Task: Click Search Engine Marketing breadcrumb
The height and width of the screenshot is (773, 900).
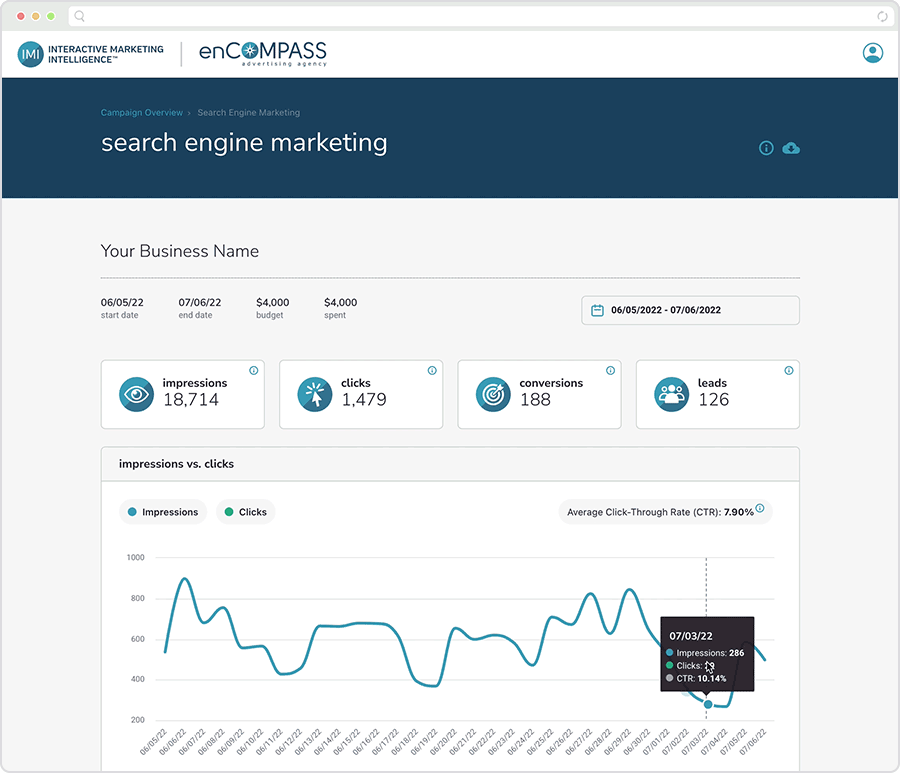Action: pyautogui.click(x=248, y=113)
